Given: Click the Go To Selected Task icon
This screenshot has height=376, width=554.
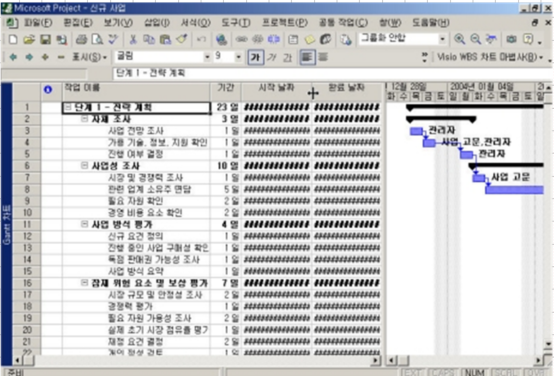Looking at the screenshot, I should [491, 39].
